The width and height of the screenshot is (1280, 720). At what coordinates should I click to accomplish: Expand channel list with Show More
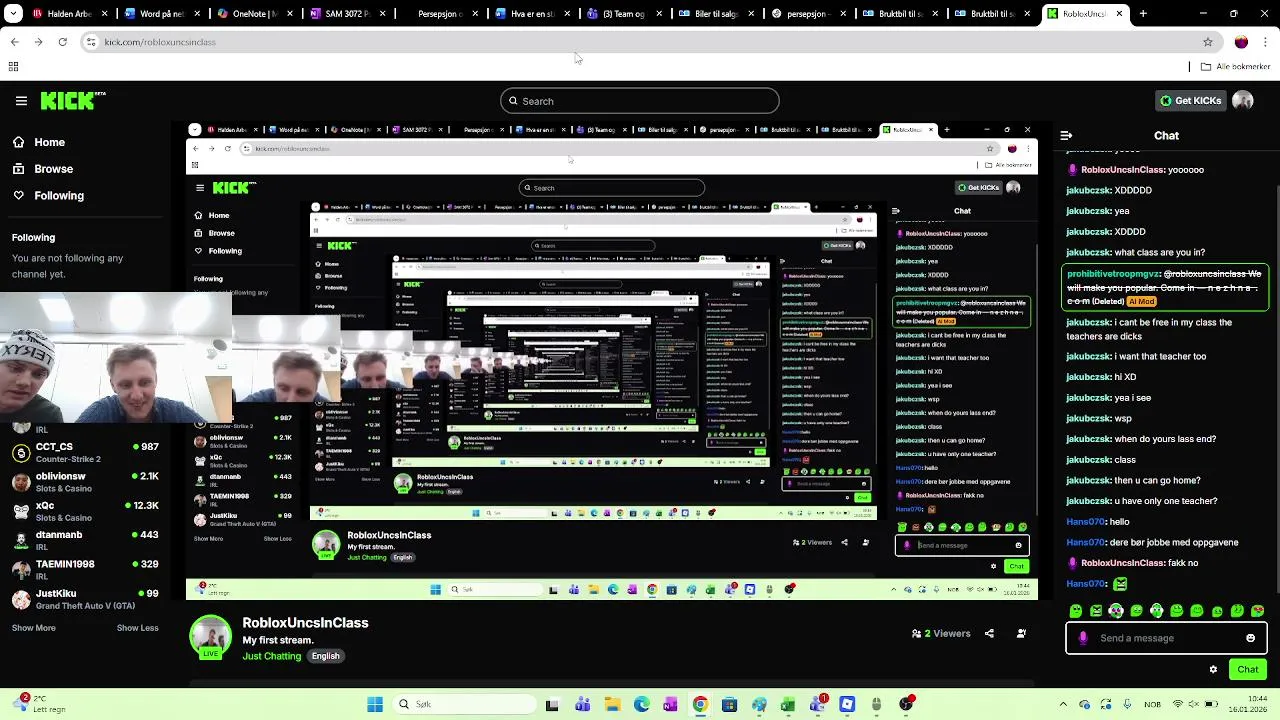pyautogui.click(x=34, y=628)
